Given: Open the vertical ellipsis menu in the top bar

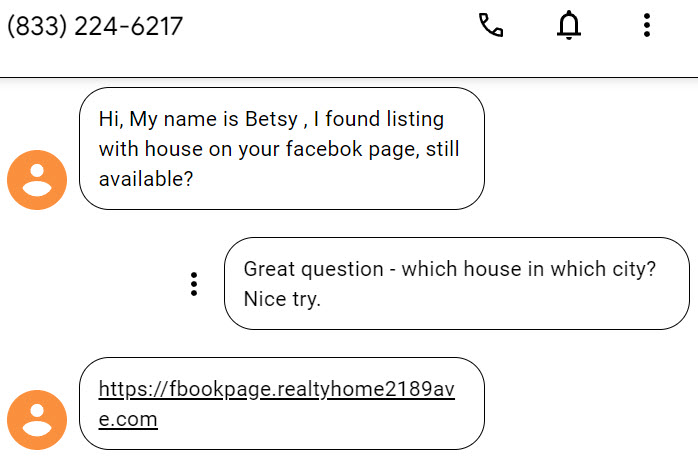Looking at the screenshot, I should click(x=647, y=25).
